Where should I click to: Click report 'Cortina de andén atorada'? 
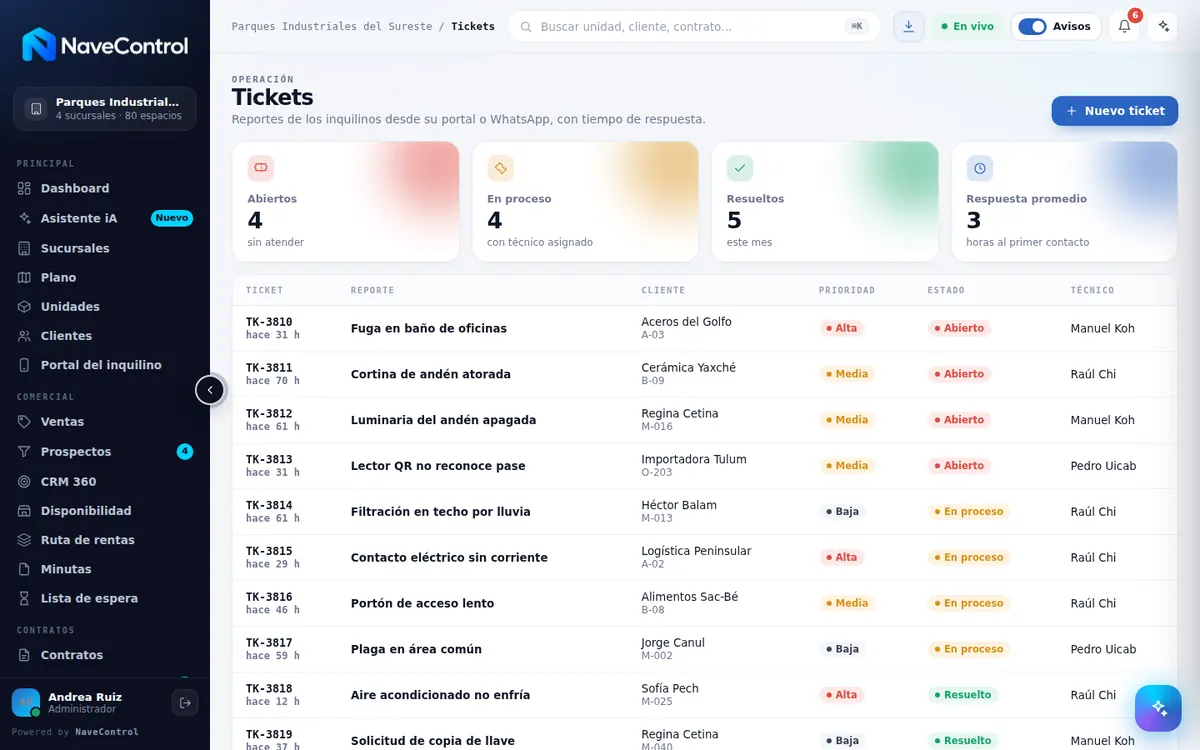pos(430,374)
